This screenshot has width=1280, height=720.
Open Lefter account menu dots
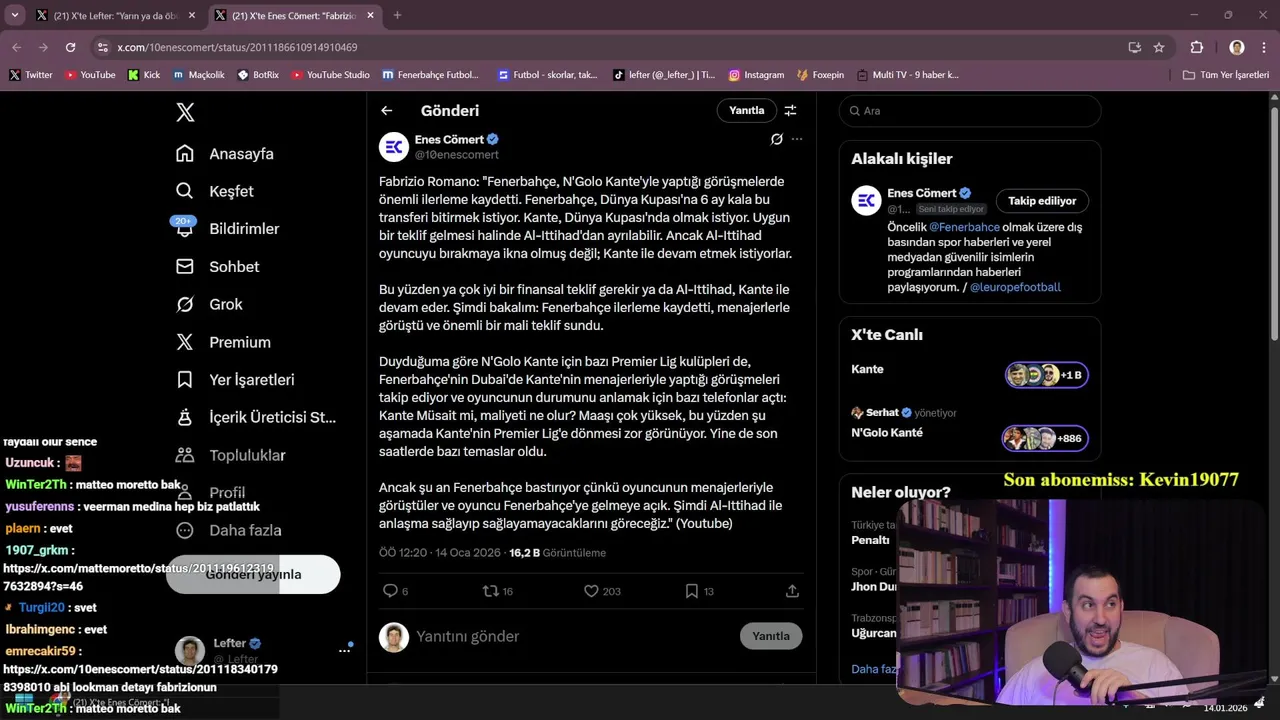344,650
